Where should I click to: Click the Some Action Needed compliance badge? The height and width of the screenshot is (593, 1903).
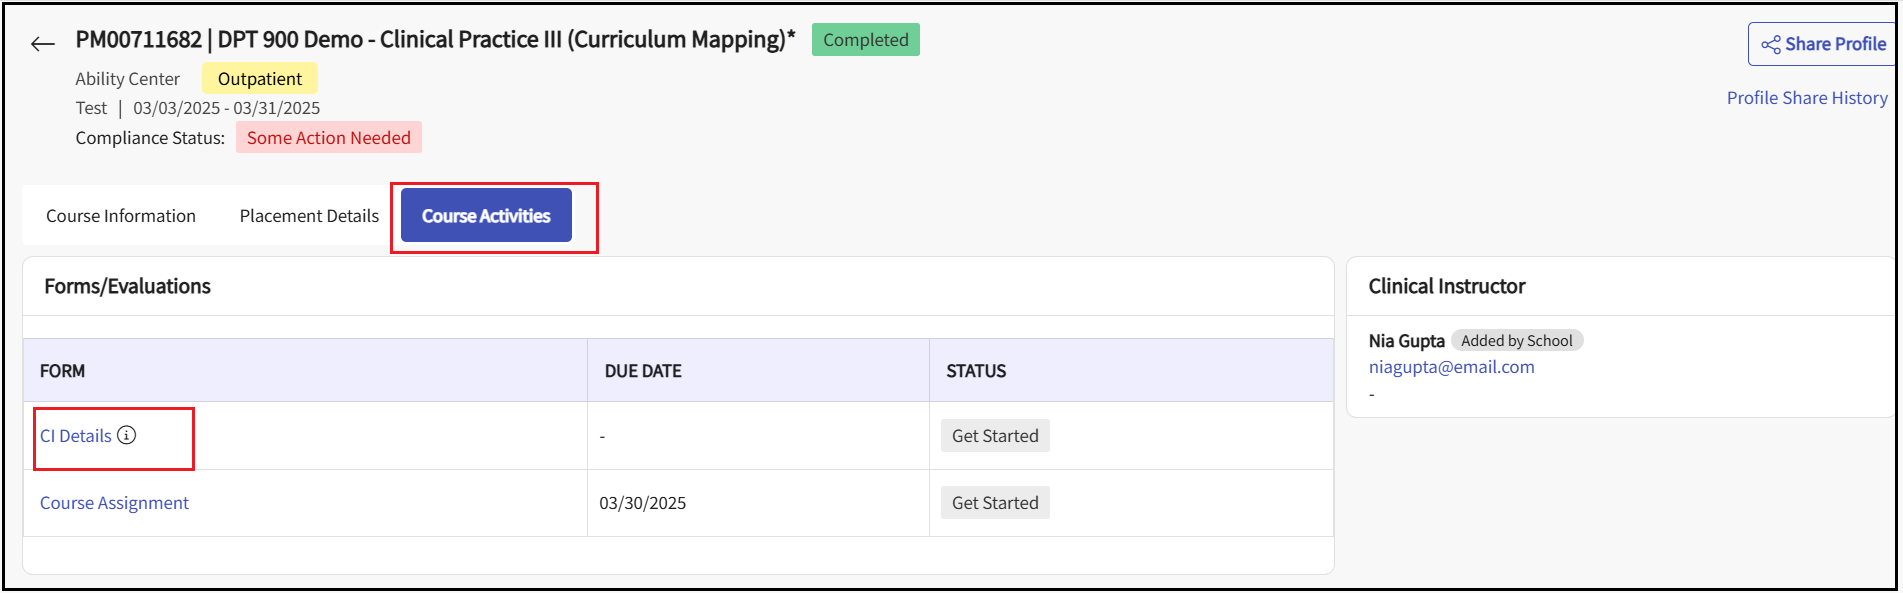pyautogui.click(x=328, y=138)
